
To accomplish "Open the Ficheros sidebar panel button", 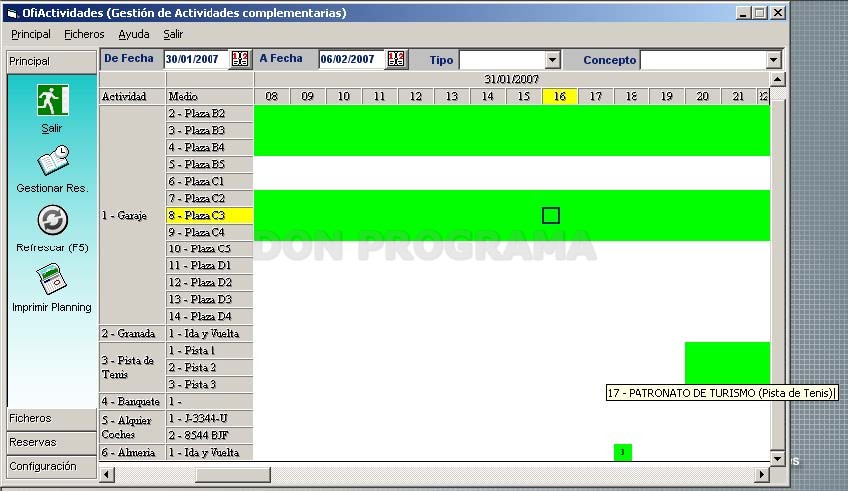I will 52,419.
